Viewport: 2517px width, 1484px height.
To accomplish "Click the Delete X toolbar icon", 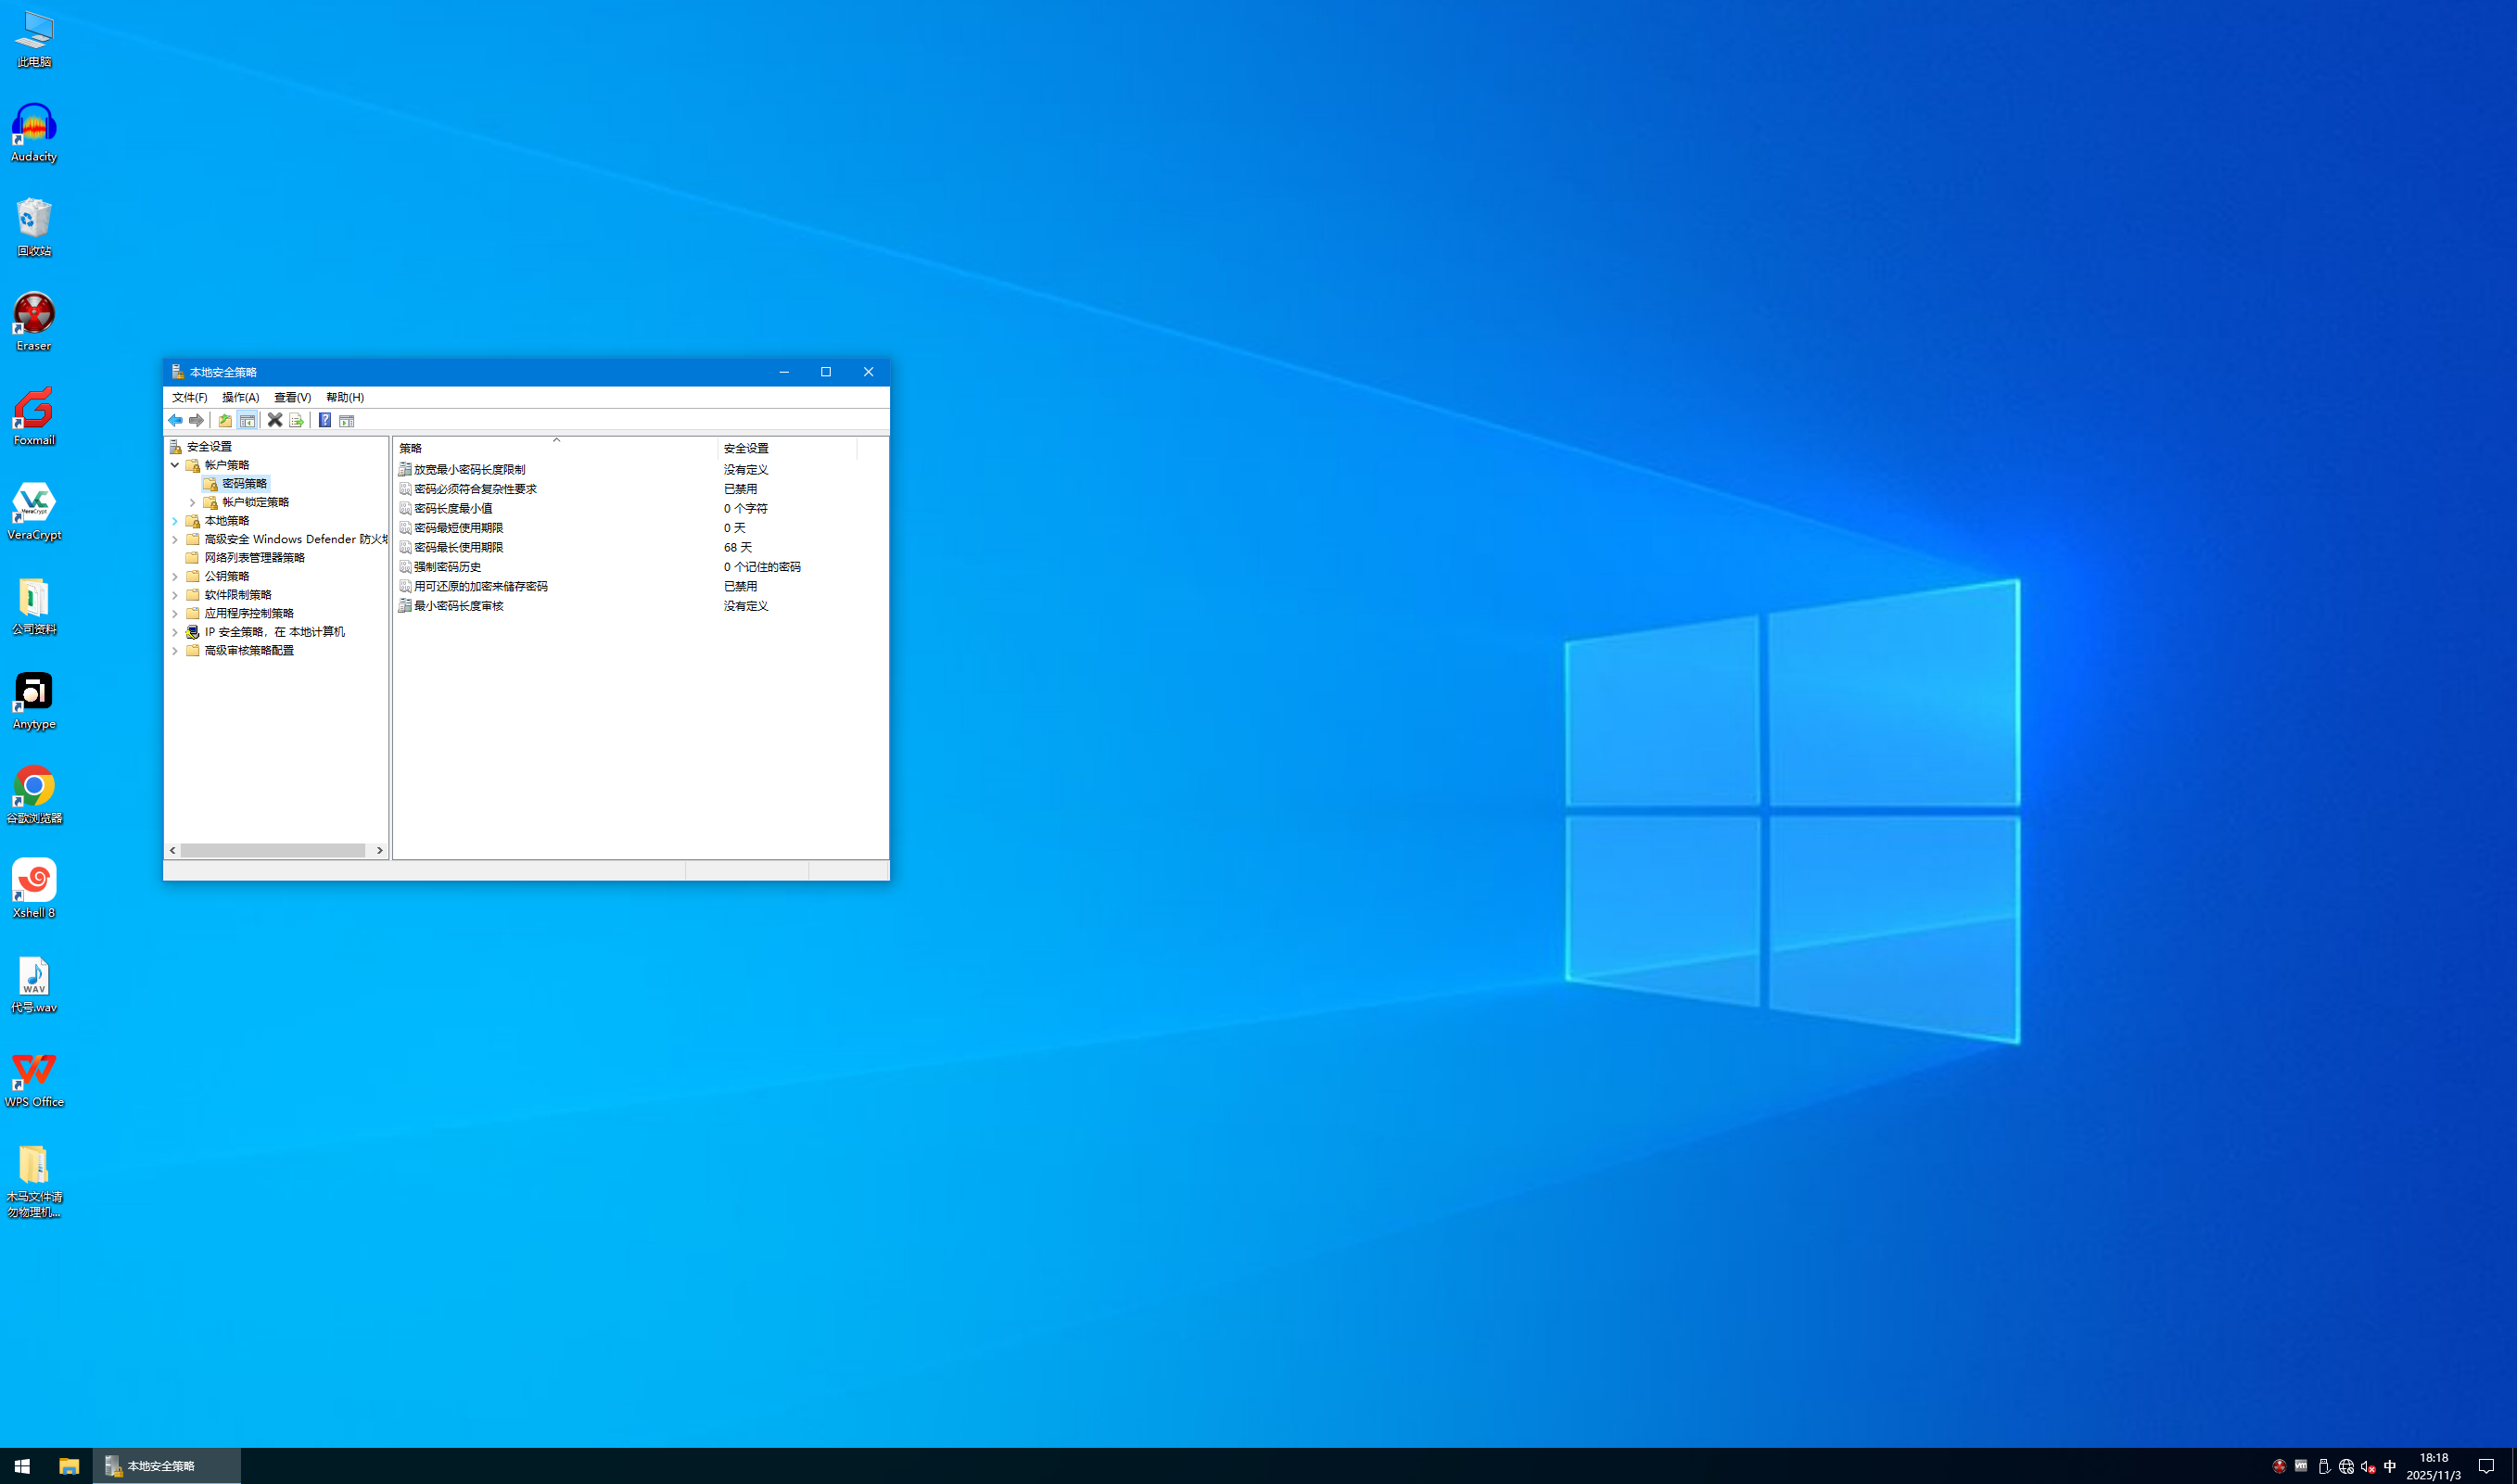I will click(275, 420).
